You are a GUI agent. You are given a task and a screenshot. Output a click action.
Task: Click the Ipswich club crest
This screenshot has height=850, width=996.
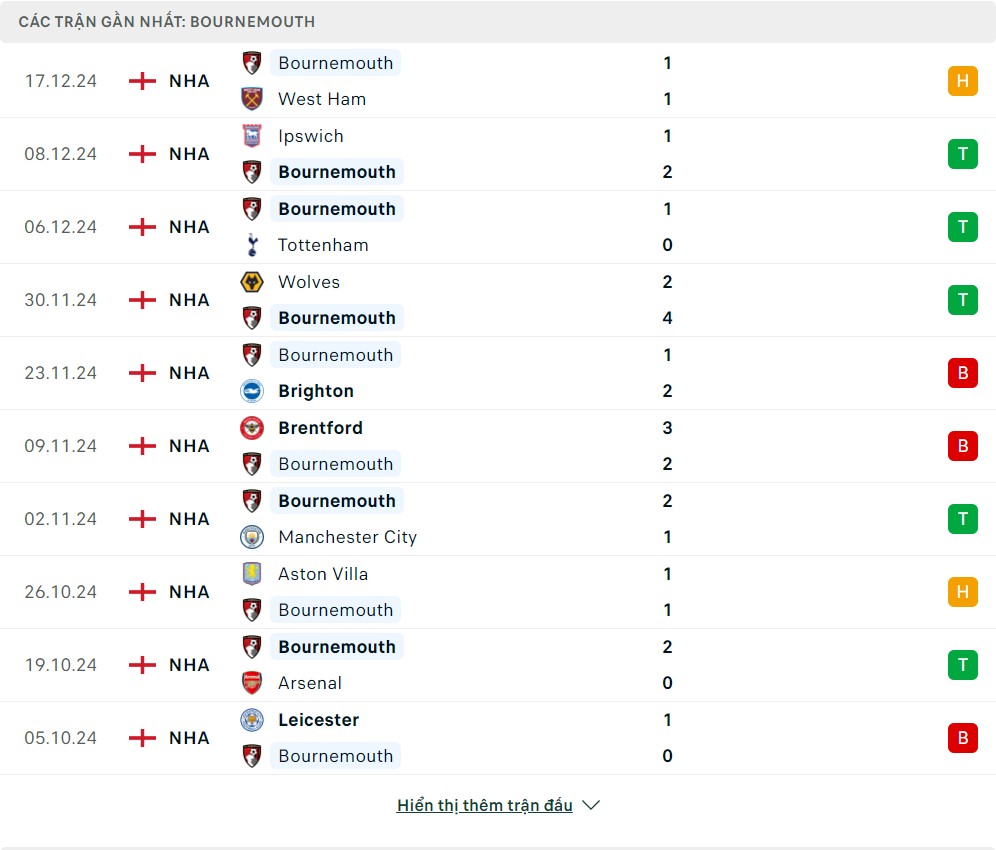[x=252, y=136]
